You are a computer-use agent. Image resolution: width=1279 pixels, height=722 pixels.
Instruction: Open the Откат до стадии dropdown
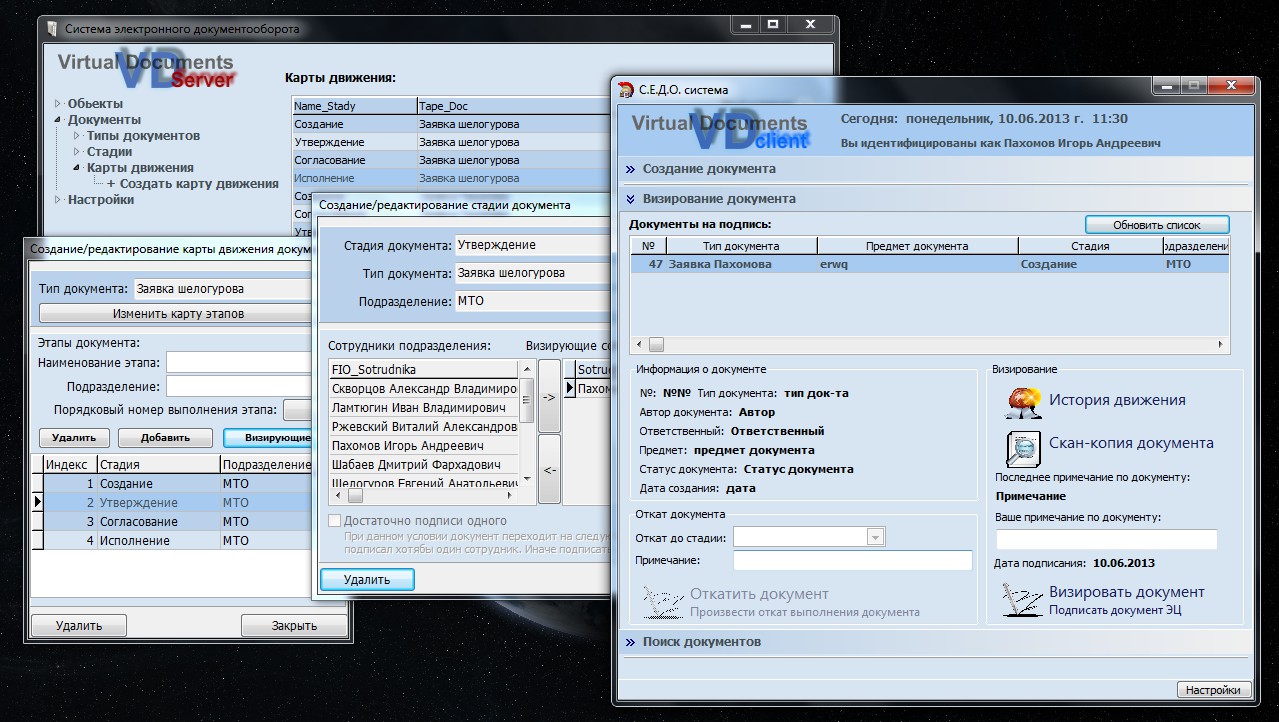[876, 537]
